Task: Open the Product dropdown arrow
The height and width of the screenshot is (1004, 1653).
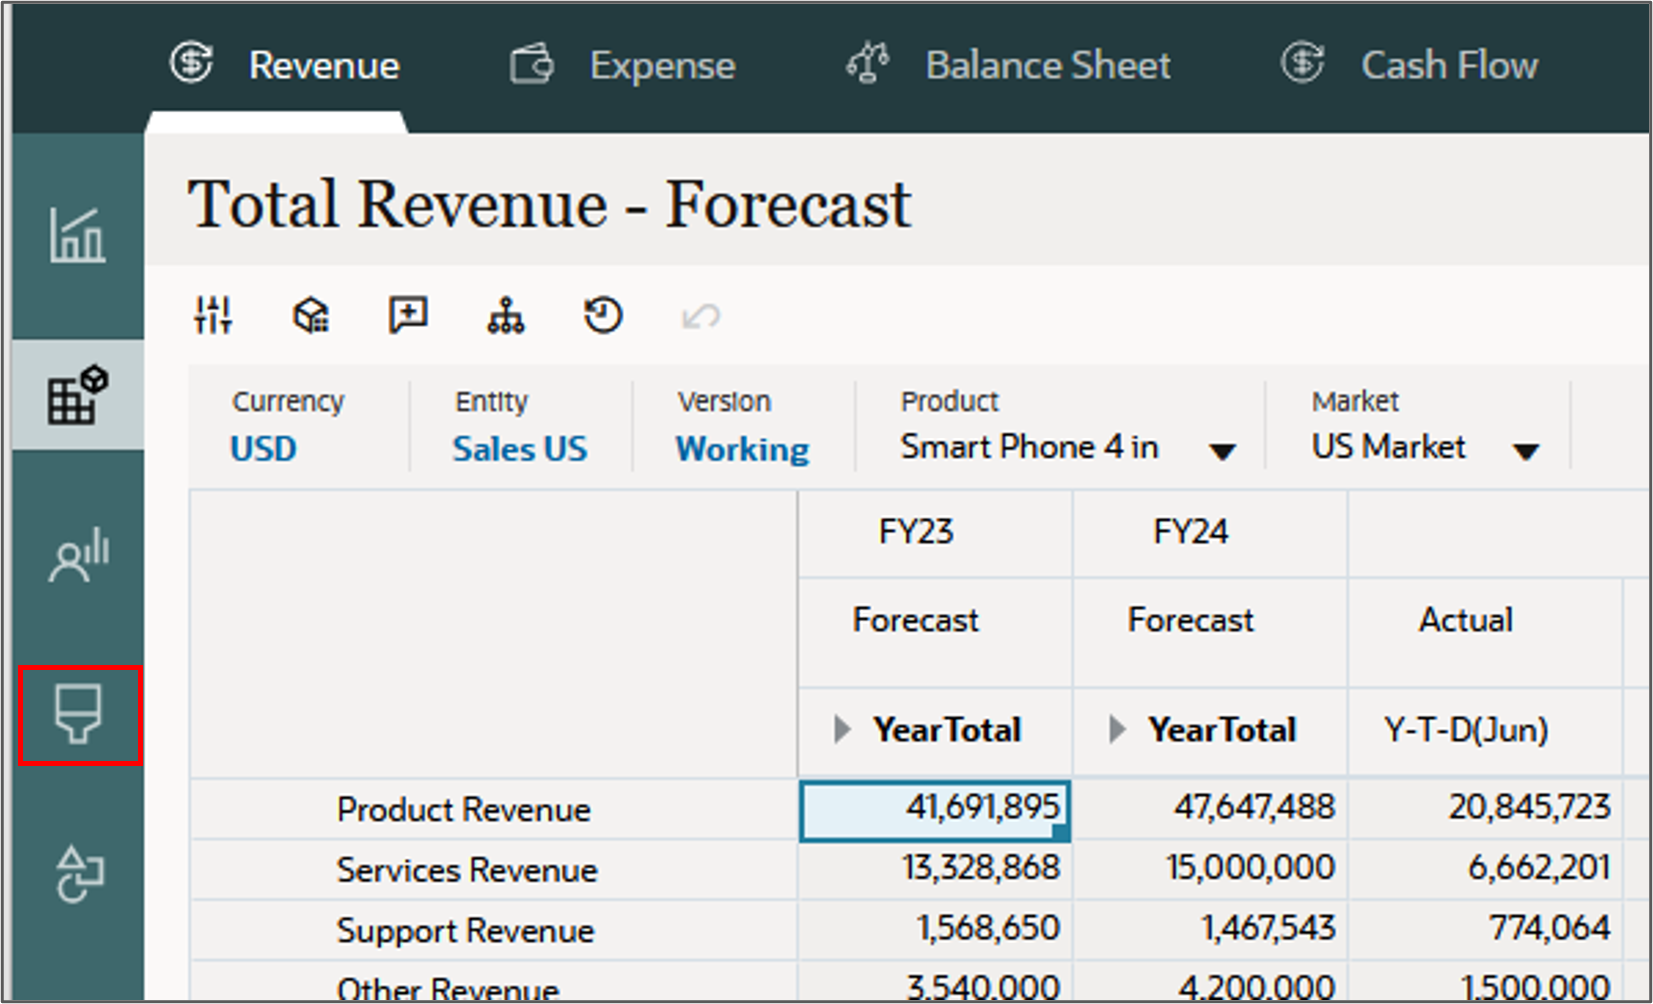Action: pos(1221,452)
